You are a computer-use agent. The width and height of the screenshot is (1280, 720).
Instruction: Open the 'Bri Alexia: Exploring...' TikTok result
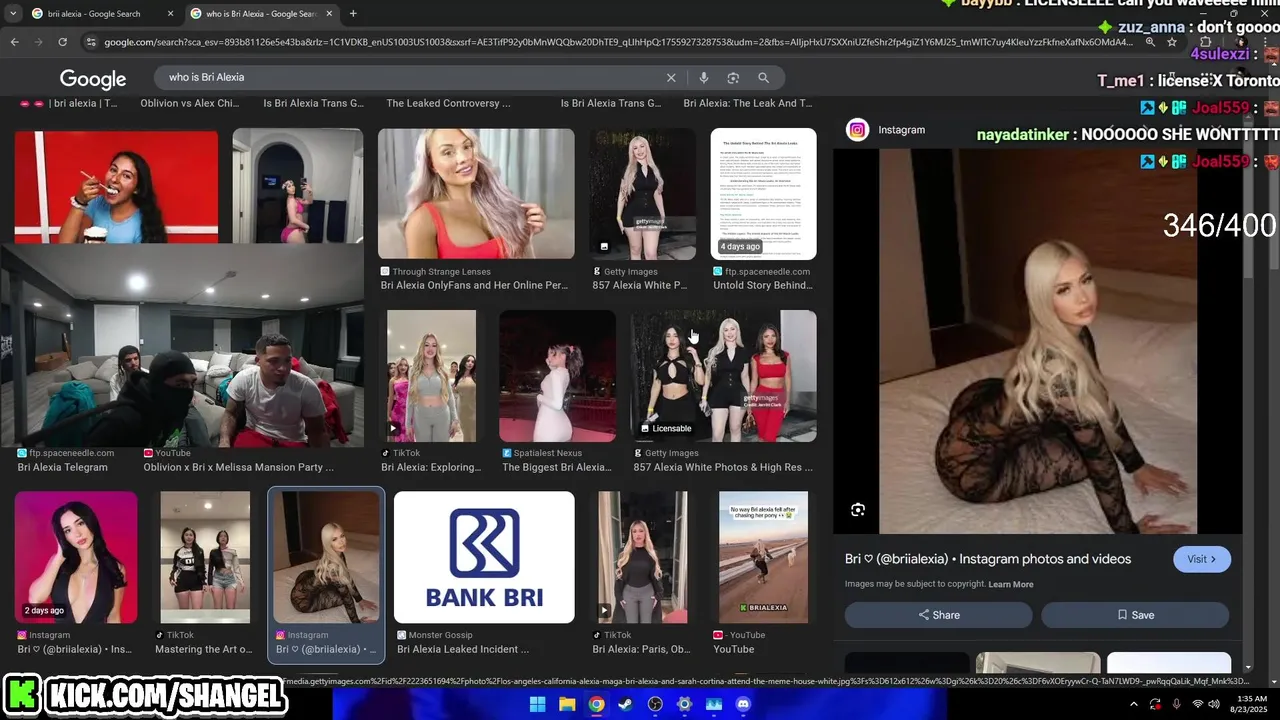[431, 467]
